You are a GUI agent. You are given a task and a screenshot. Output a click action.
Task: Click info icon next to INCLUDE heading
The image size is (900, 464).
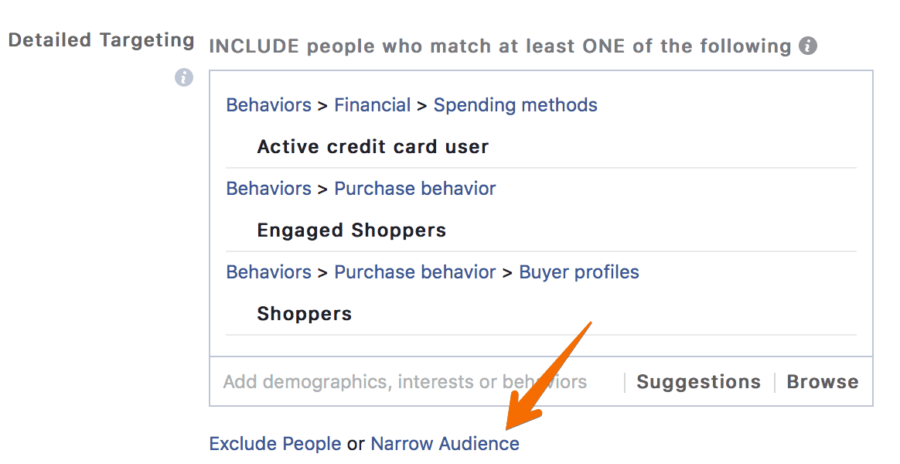point(808,46)
